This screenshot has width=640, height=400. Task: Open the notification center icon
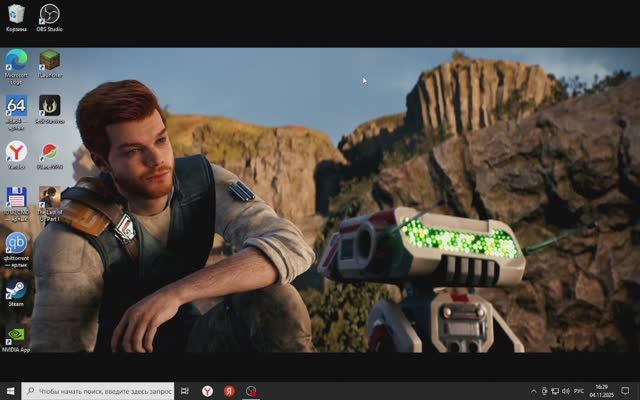pos(625,391)
